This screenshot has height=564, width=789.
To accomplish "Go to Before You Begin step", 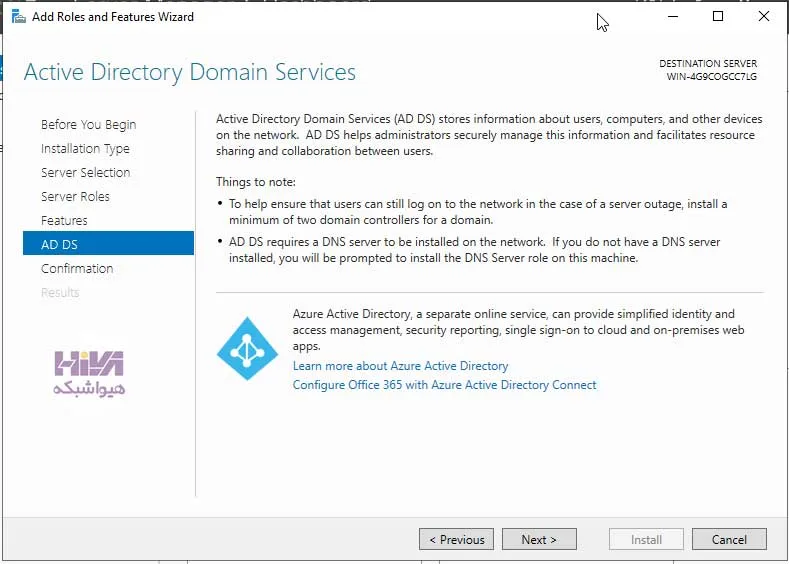I will click(x=89, y=125).
